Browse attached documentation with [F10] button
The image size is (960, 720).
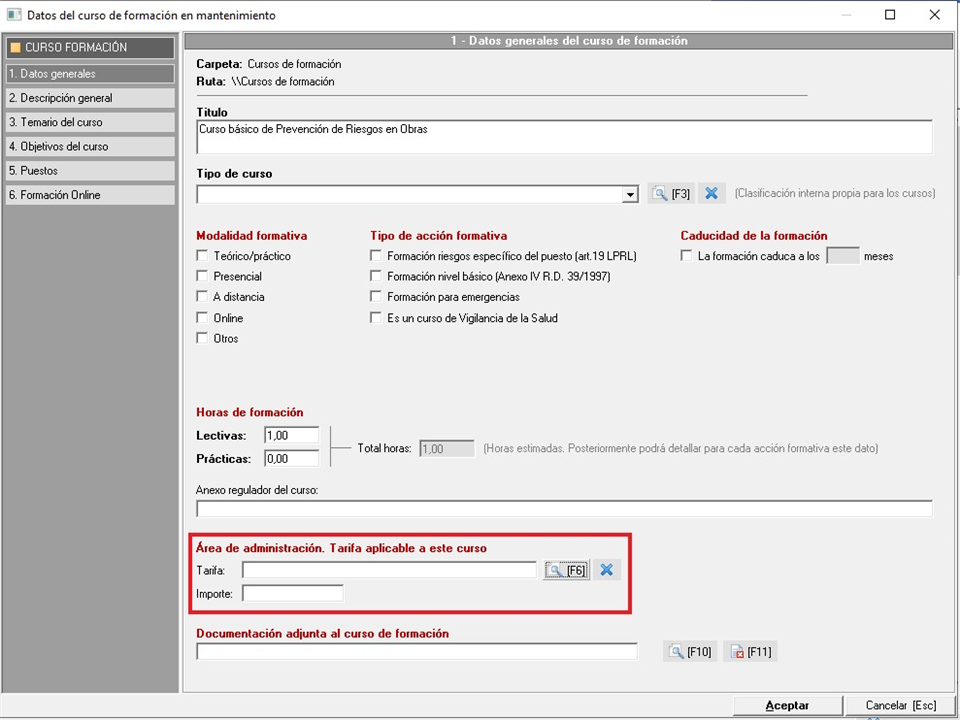689,652
